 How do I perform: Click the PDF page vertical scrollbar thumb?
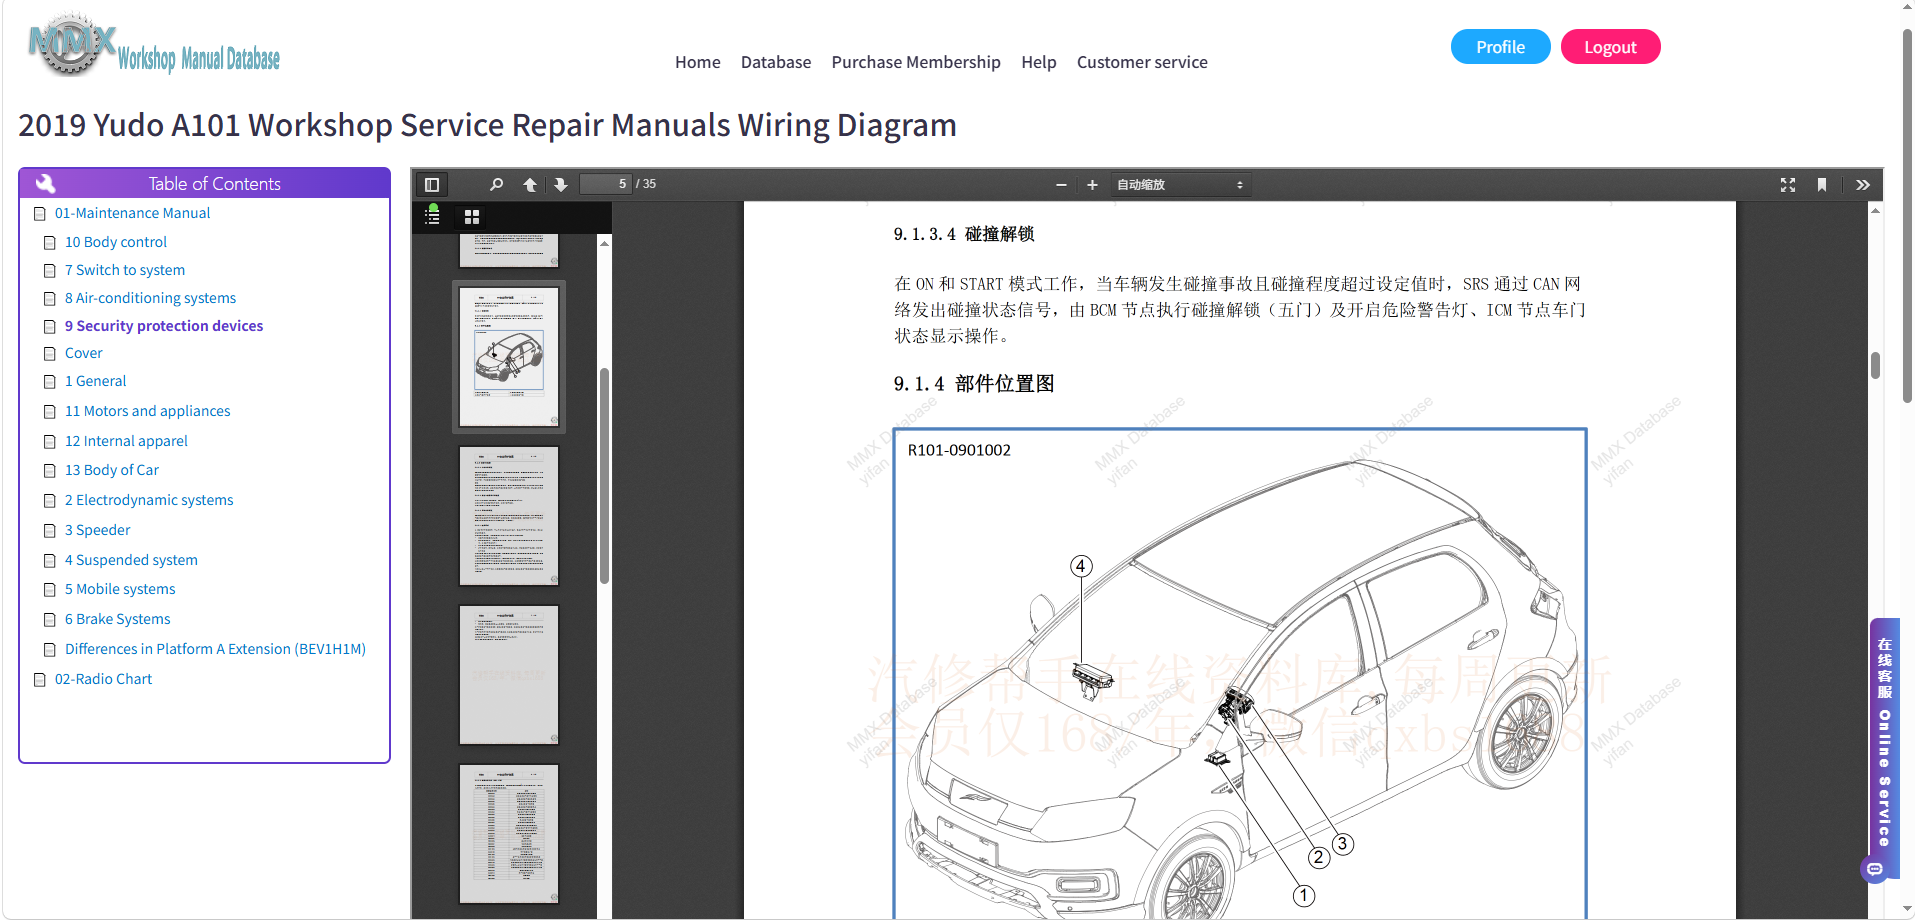[1876, 365]
